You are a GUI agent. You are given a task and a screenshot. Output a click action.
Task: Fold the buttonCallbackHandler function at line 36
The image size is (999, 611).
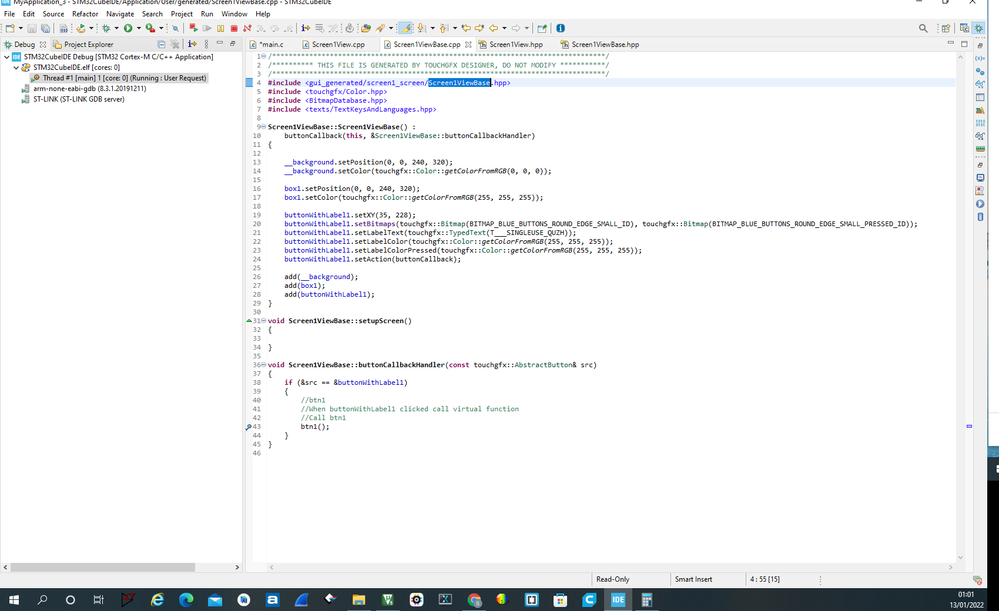(x=263, y=365)
